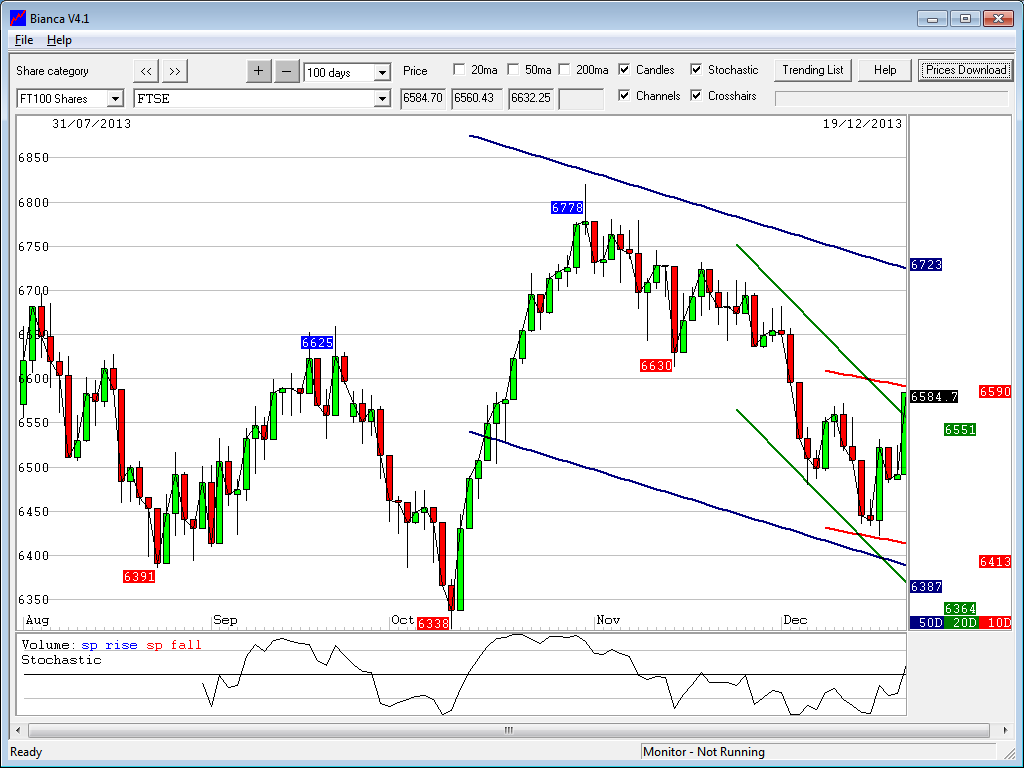
Task: Uncheck the Crosshairs checkbox
Action: 696,96
